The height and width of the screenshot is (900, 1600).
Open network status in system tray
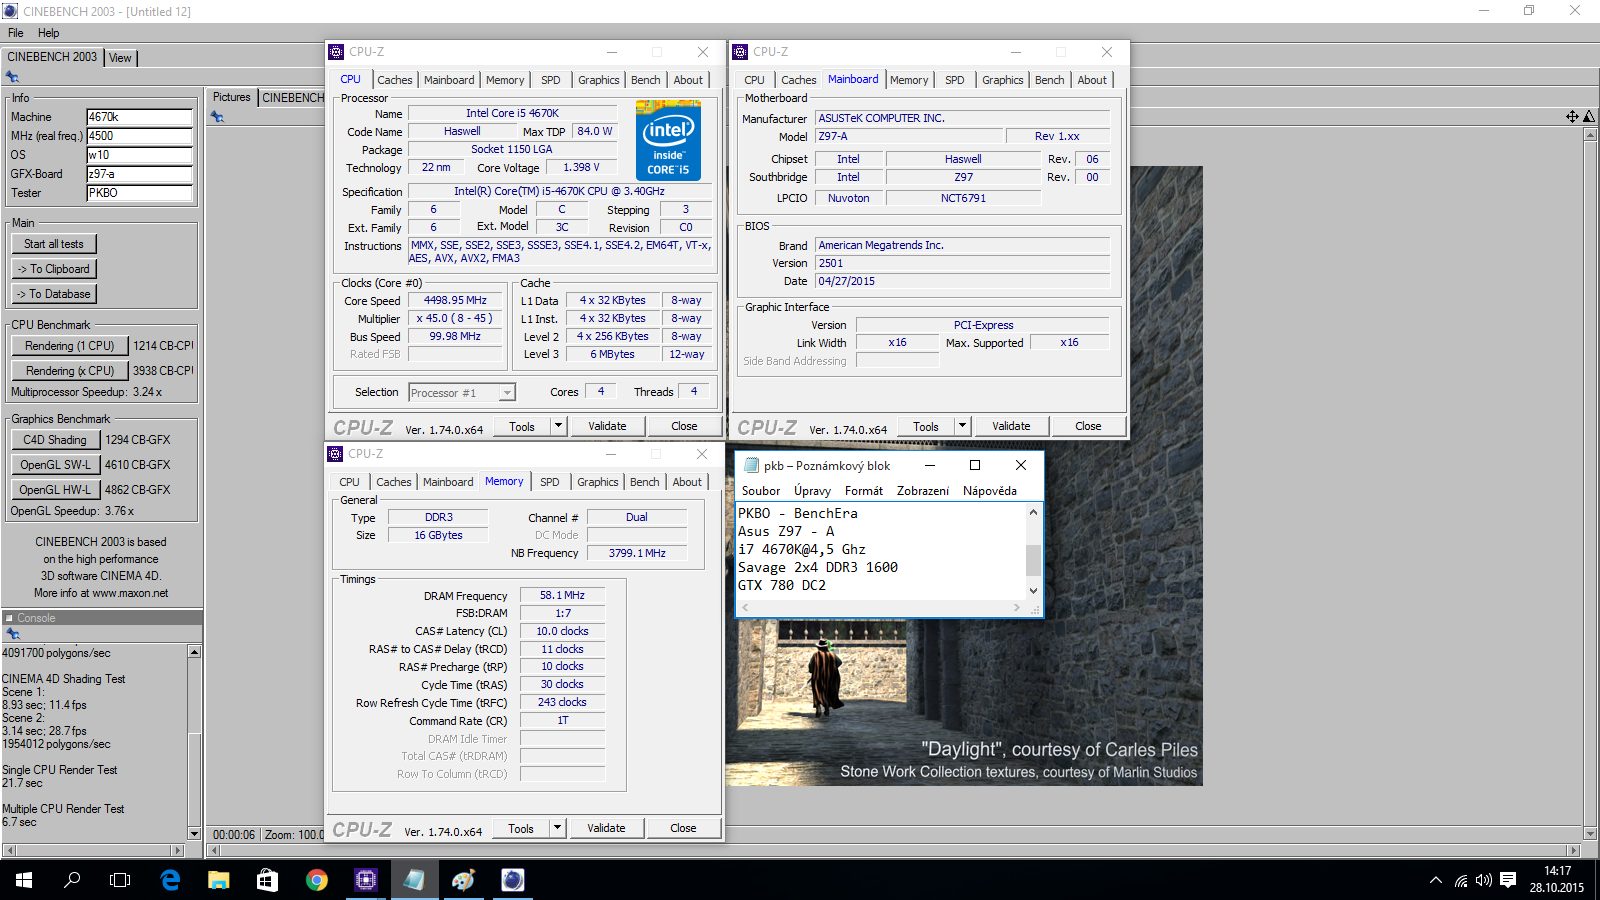click(1461, 880)
